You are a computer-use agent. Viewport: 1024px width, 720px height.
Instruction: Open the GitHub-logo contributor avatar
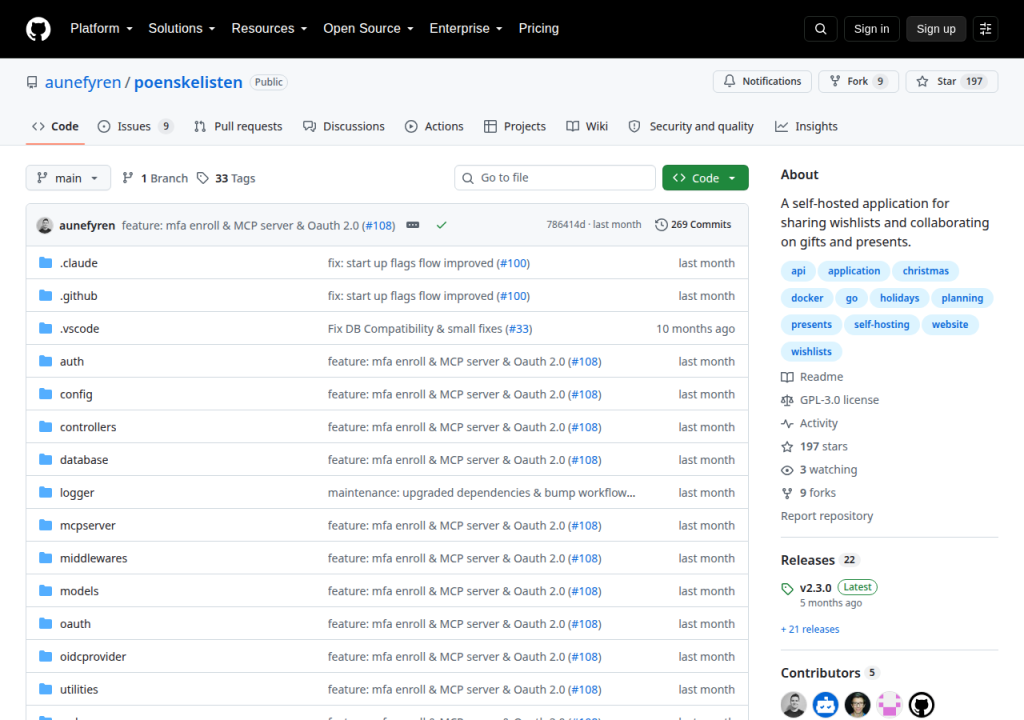pyautogui.click(x=921, y=704)
